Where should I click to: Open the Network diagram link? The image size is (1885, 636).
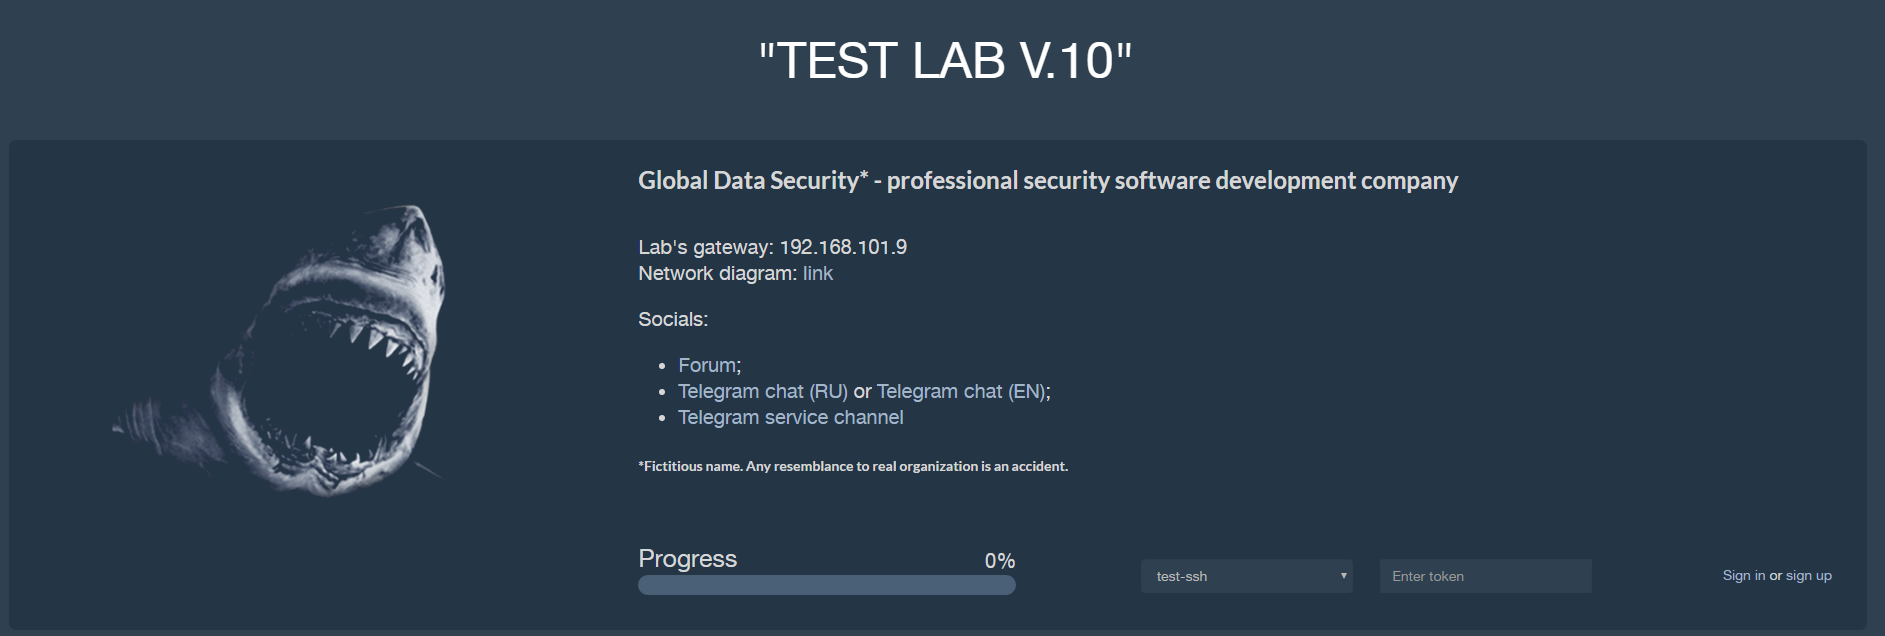tap(817, 274)
